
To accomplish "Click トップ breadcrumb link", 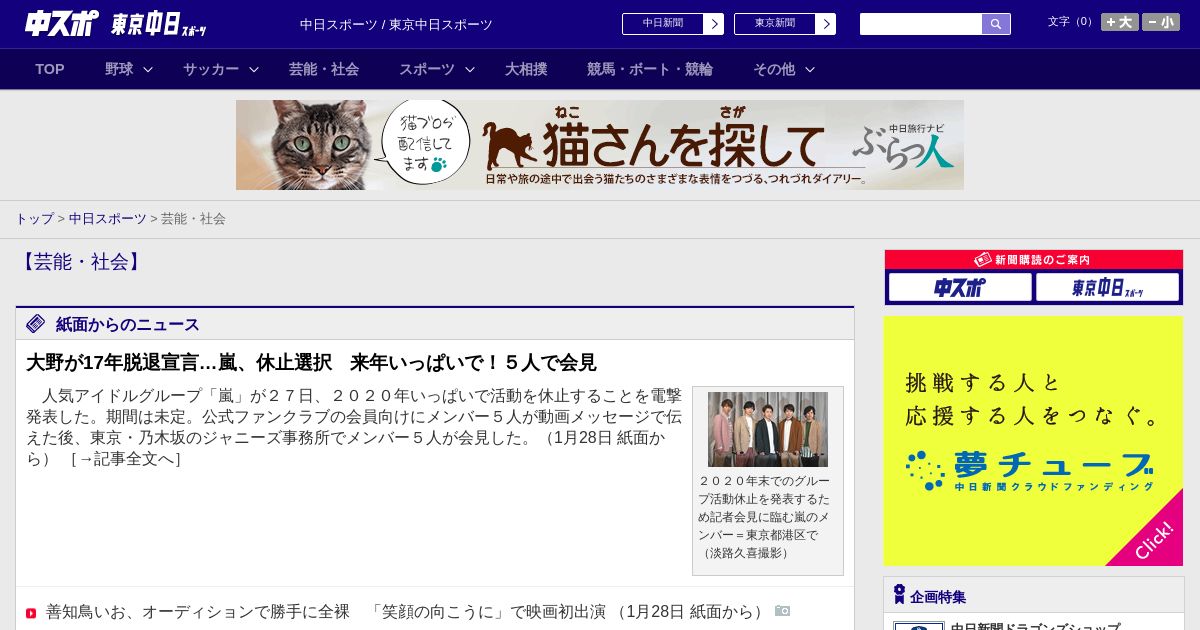I will (34, 218).
